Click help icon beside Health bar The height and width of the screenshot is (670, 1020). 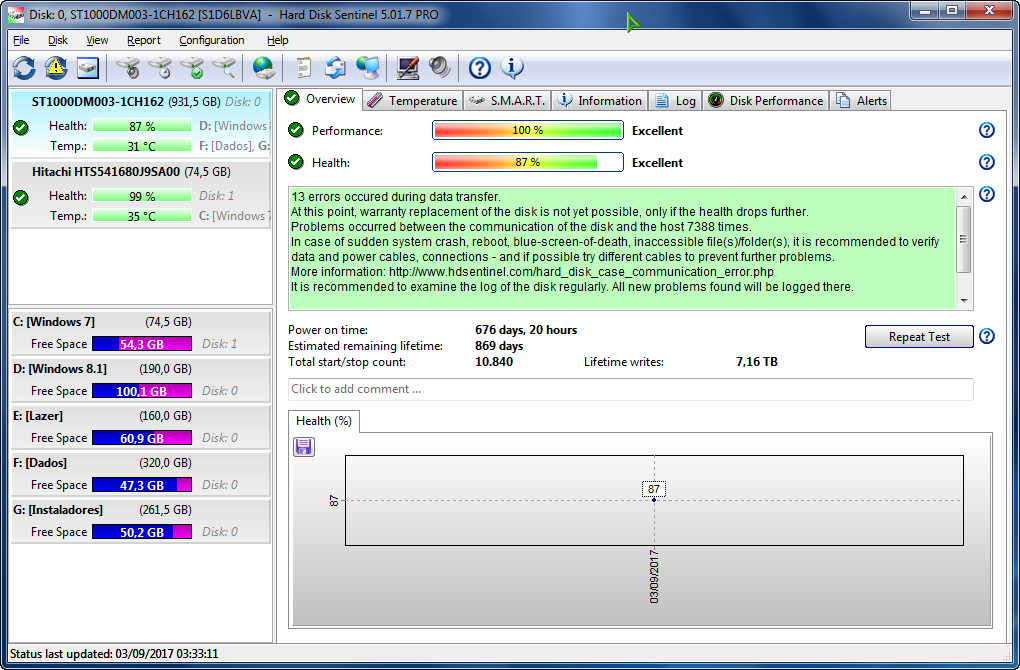pyautogui.click(x=987, y=162)
